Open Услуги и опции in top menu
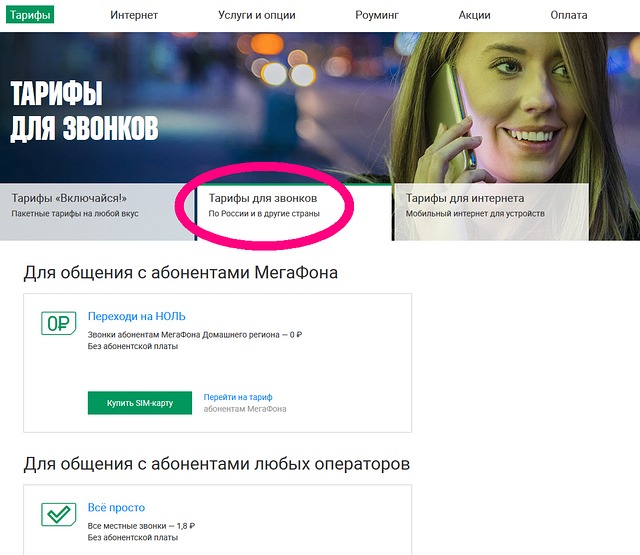Image resolution: width=640 pixels, height=555 pixels. coord(257,15)
